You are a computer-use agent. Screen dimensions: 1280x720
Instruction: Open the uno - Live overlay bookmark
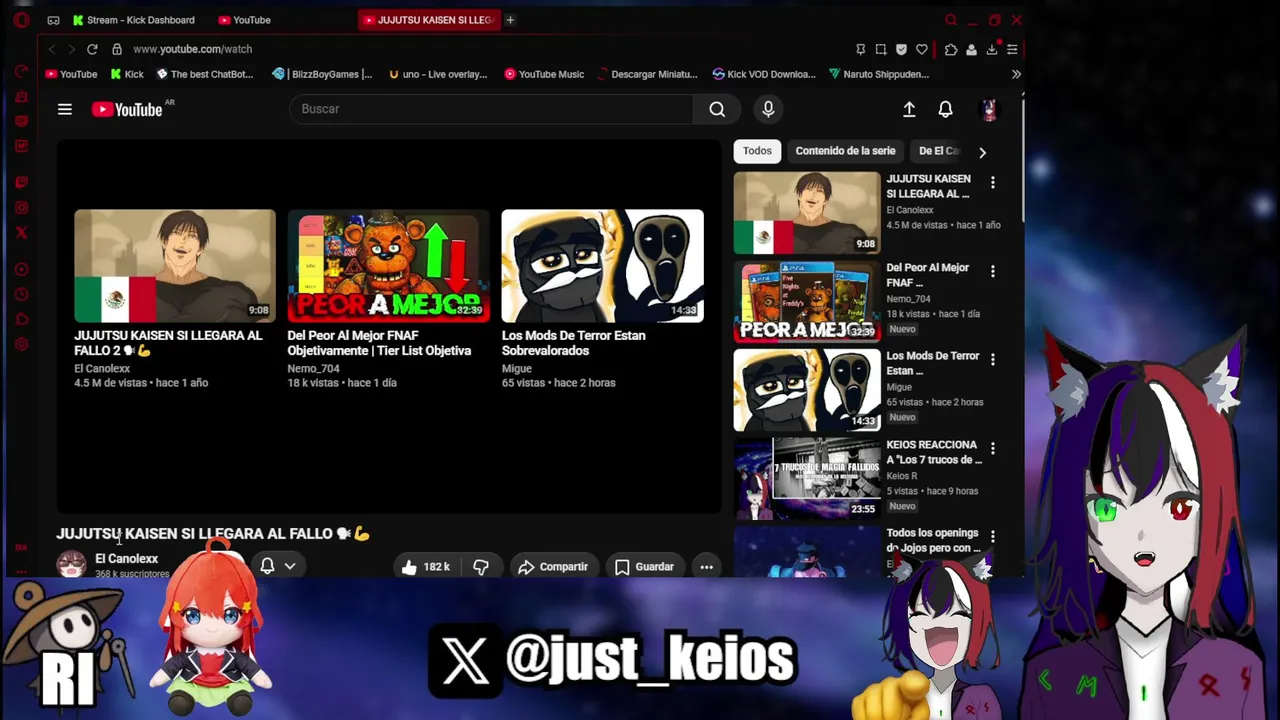(438, 74)
